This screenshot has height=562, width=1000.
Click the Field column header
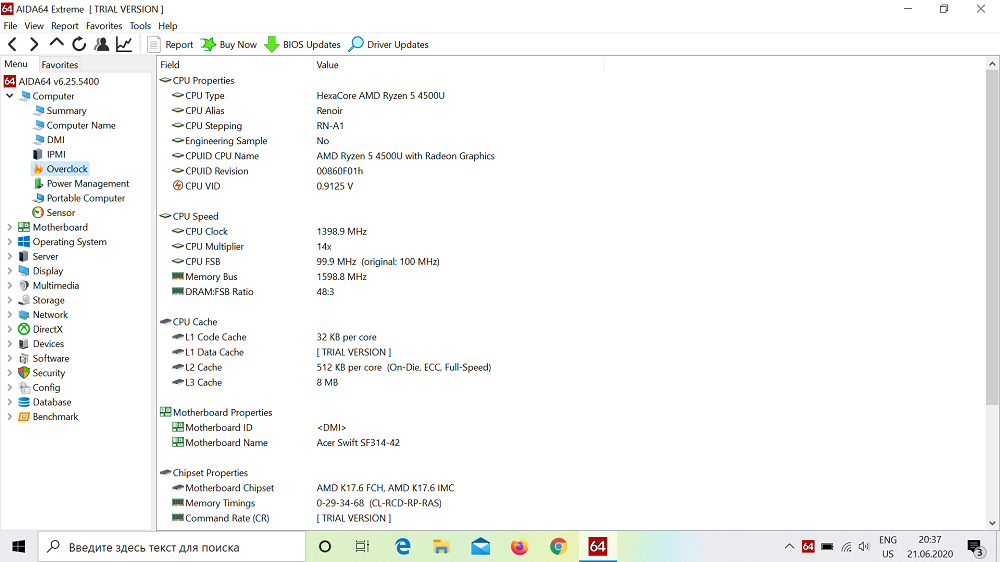click(235, 64)
